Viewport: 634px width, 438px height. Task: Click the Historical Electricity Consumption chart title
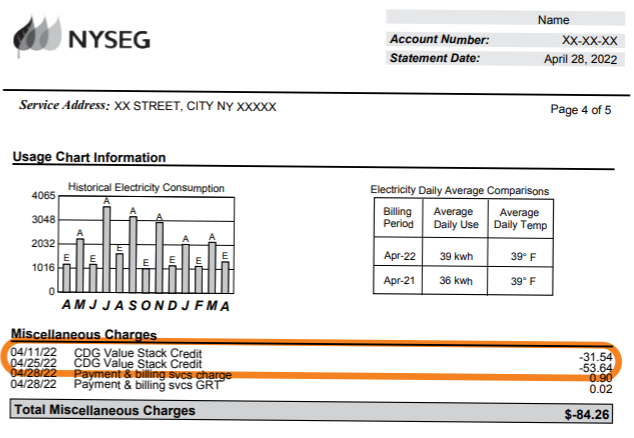146,187
